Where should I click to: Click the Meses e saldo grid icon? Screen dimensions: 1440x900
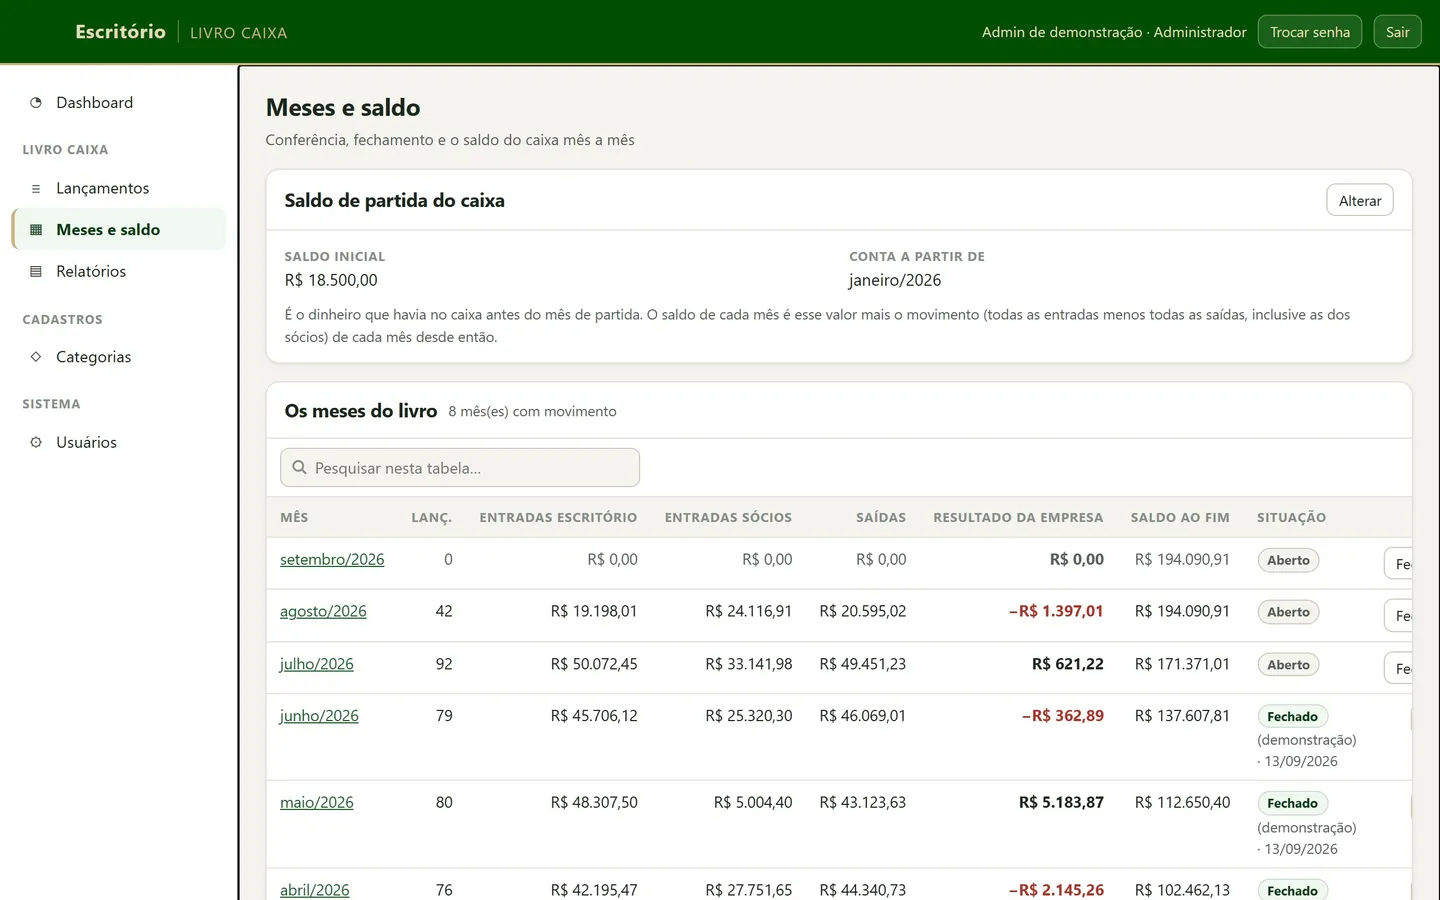[36, 230]
